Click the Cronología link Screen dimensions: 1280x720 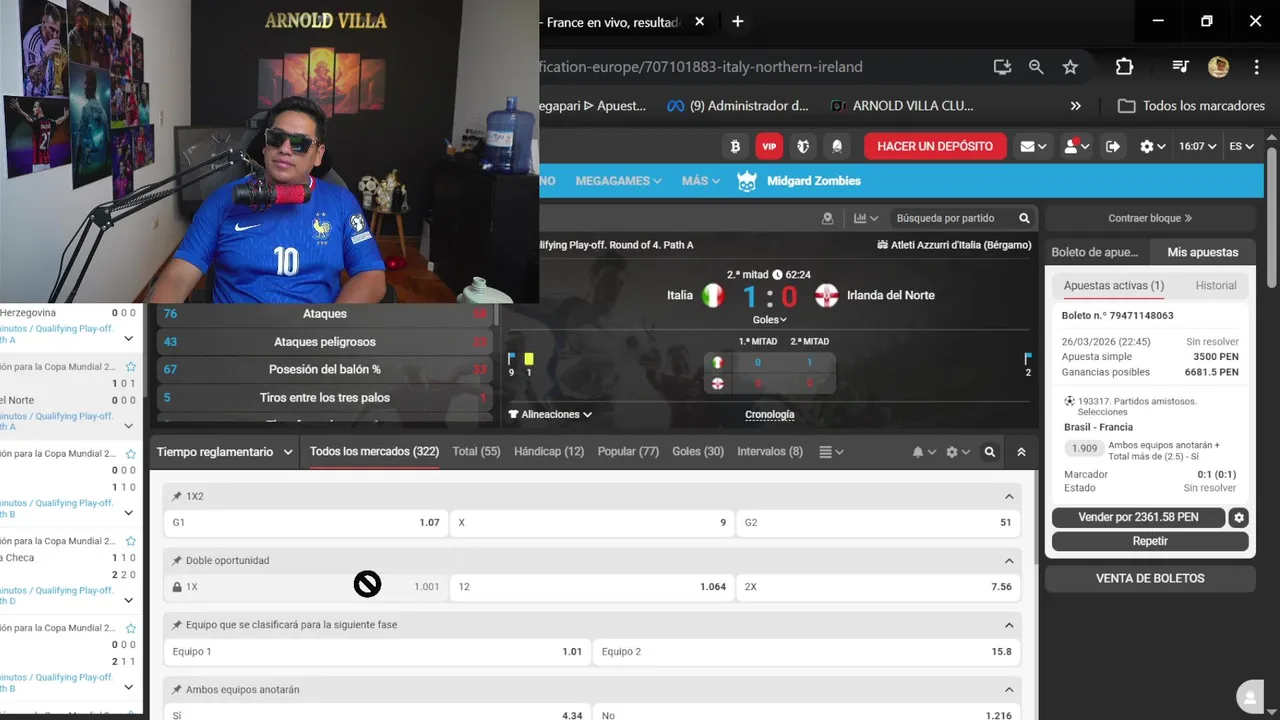770,414
